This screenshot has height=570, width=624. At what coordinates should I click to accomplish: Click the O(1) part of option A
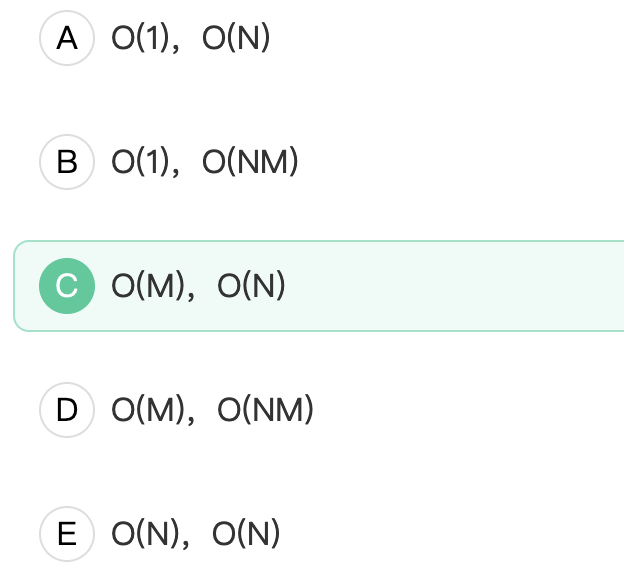coord(140,38)
